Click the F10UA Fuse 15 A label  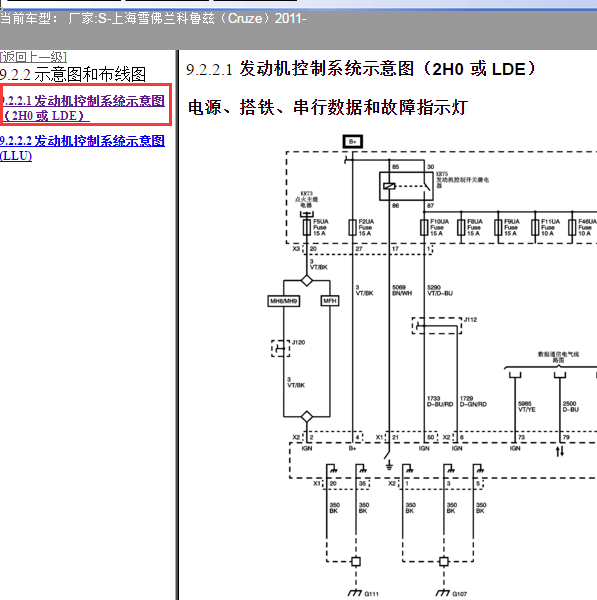pyautogui.click(x=439, y=227)
